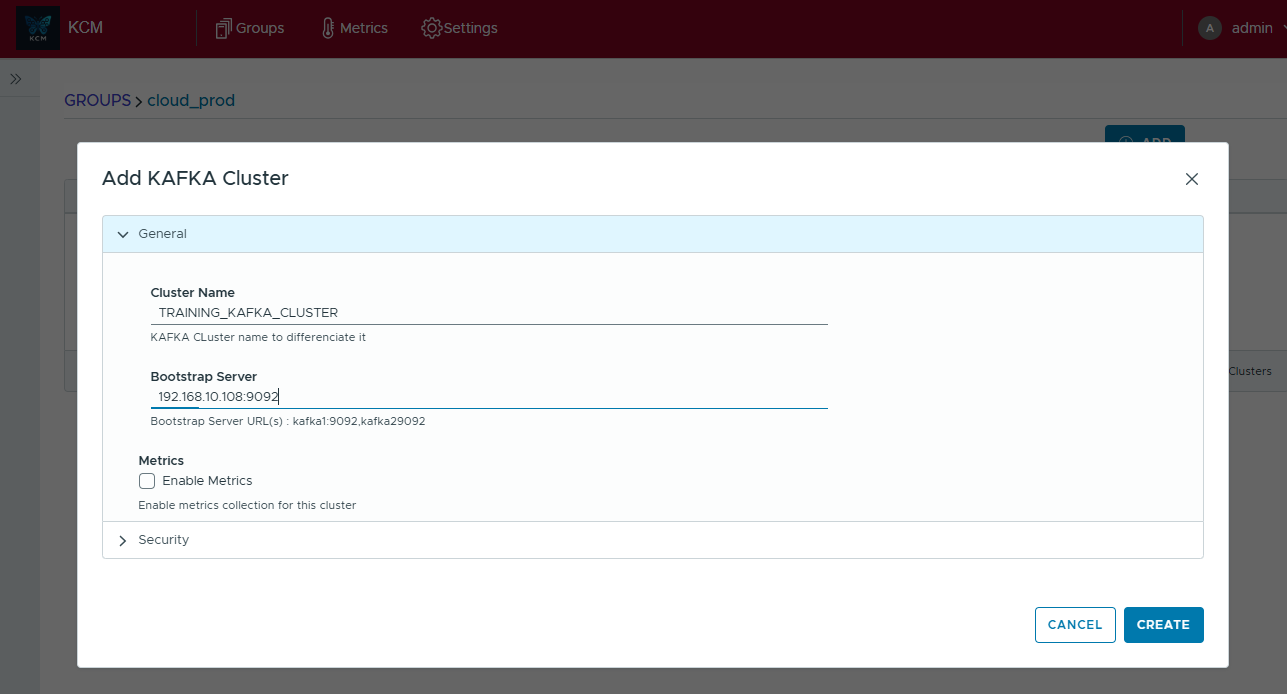
Task: Close the Add KAFKA Cluster dialog
Action: pyautogui.click(x=1191, y=179)
